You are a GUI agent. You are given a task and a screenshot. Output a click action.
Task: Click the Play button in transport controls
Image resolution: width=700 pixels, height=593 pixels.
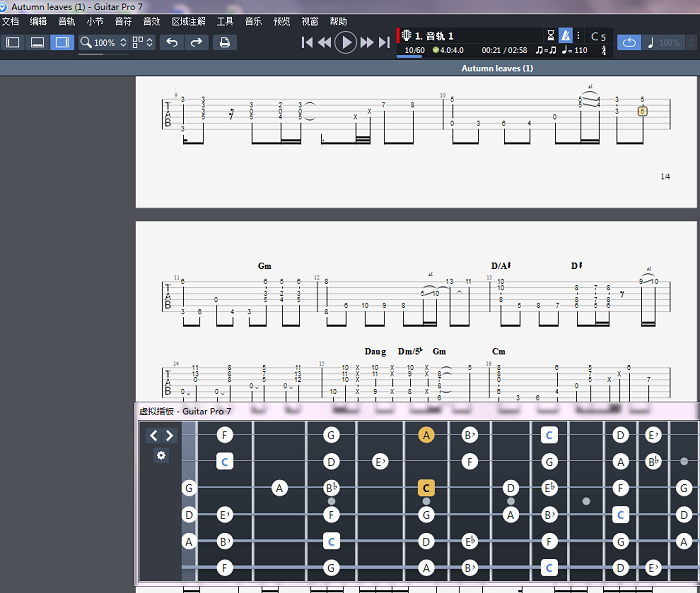pyautogui.click(x=345, y=42)
